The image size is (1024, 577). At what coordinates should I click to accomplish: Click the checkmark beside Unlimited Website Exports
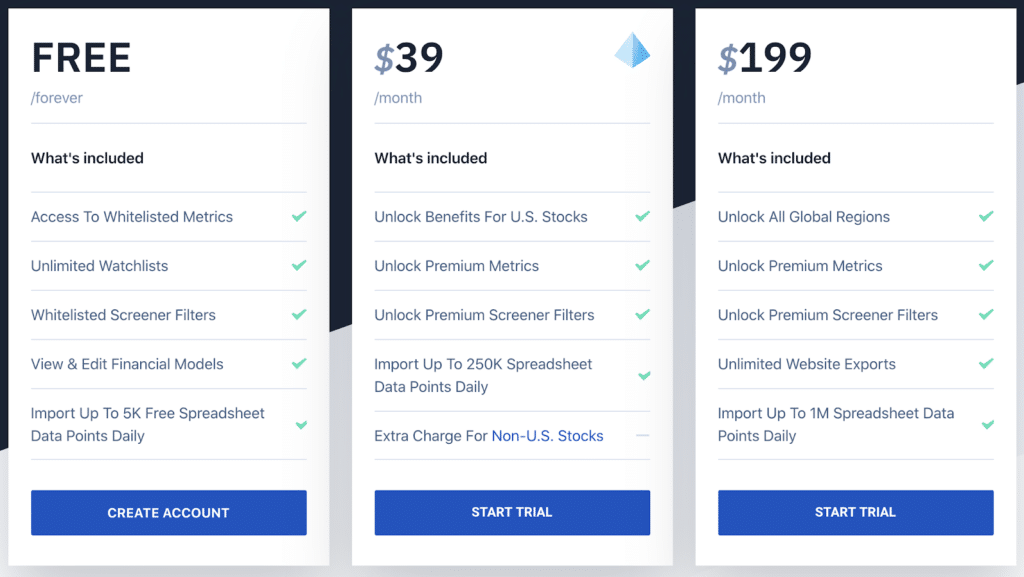987,364
